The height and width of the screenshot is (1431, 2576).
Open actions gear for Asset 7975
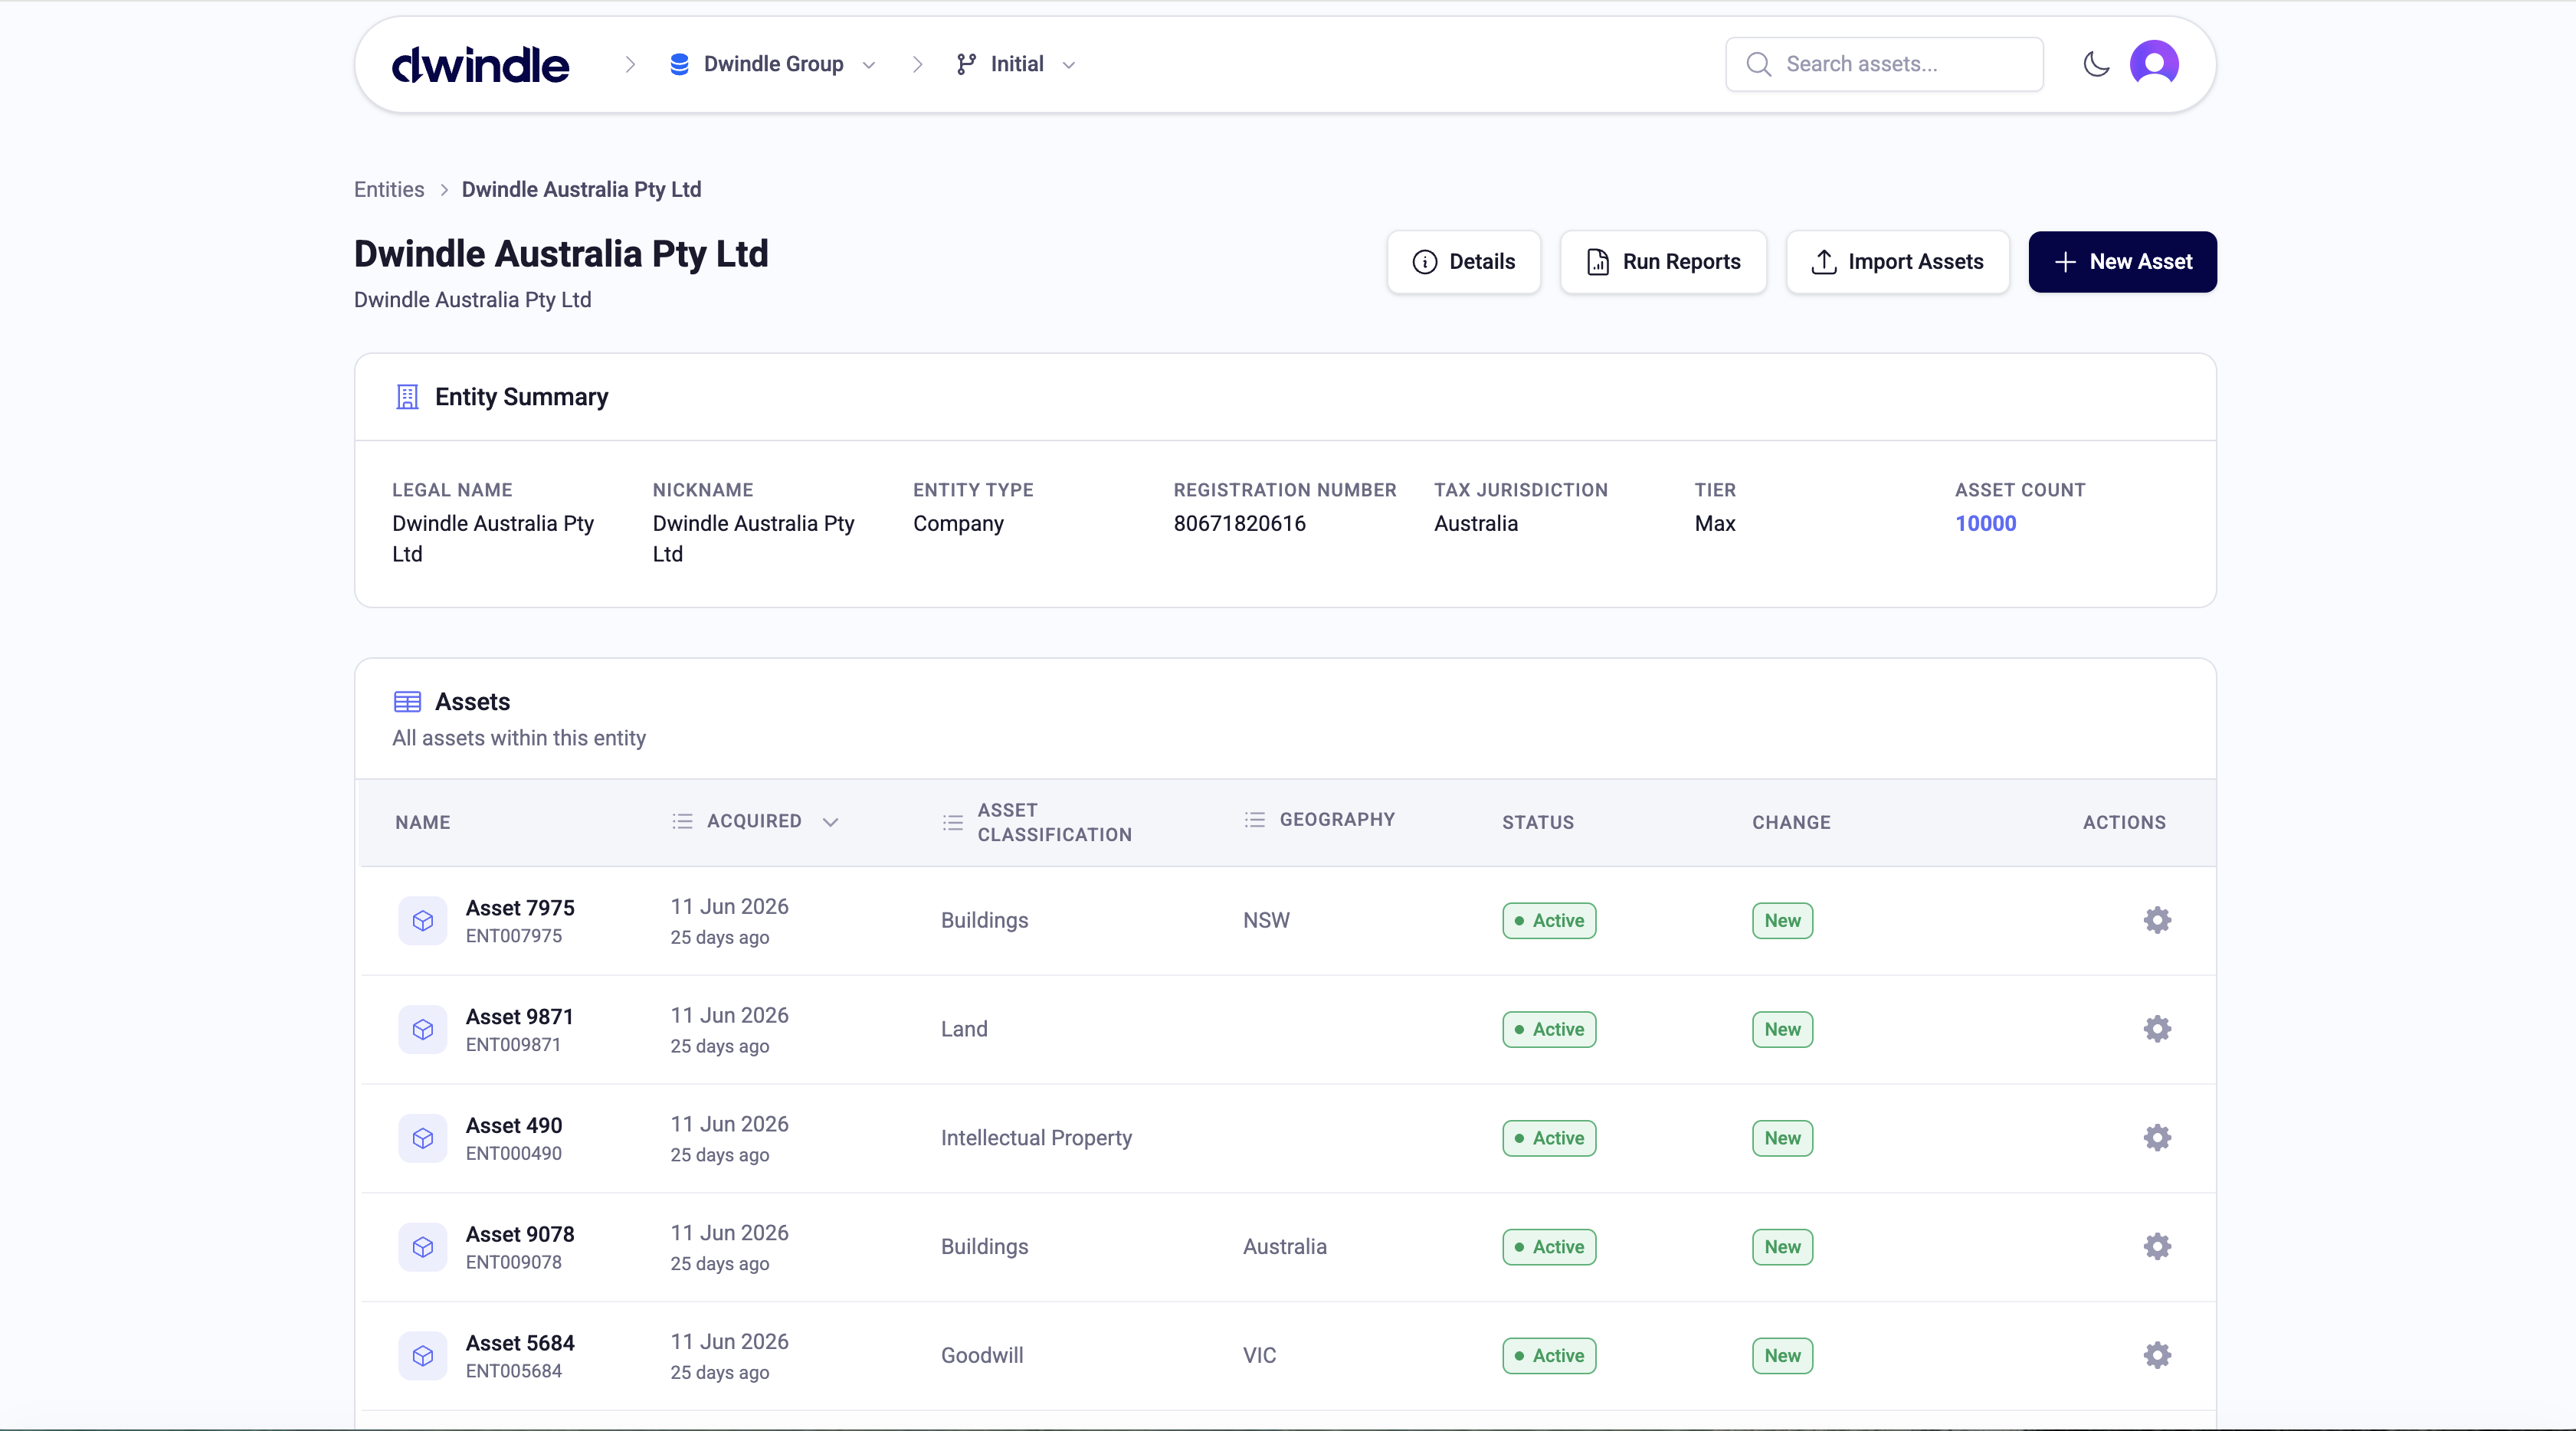2157,920
